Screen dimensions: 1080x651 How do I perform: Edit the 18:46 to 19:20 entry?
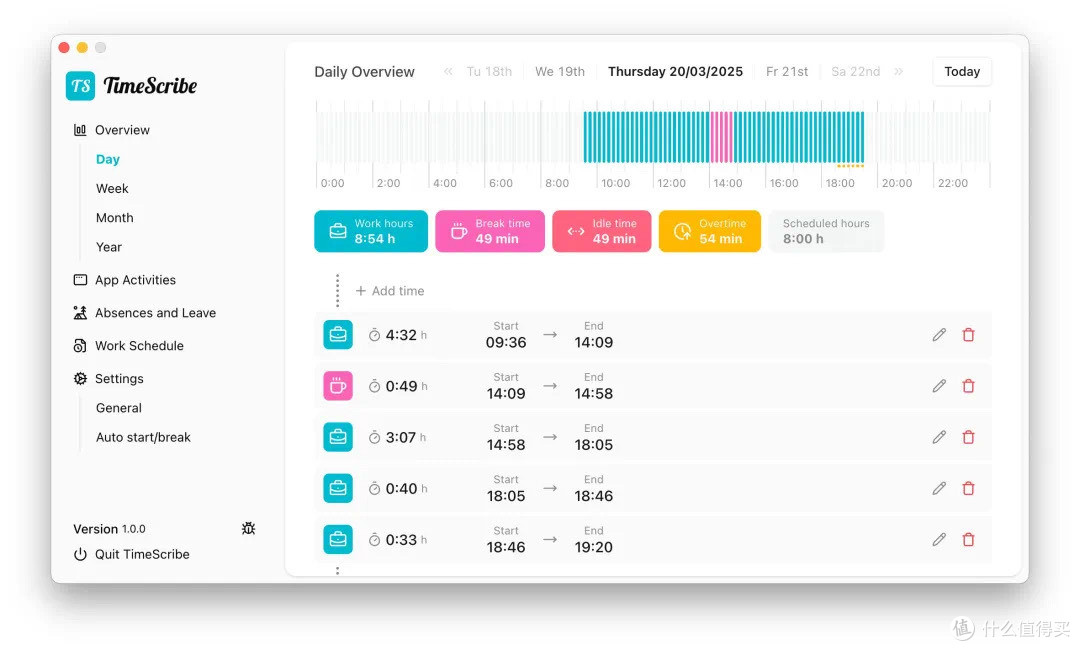tap(939, 539)
